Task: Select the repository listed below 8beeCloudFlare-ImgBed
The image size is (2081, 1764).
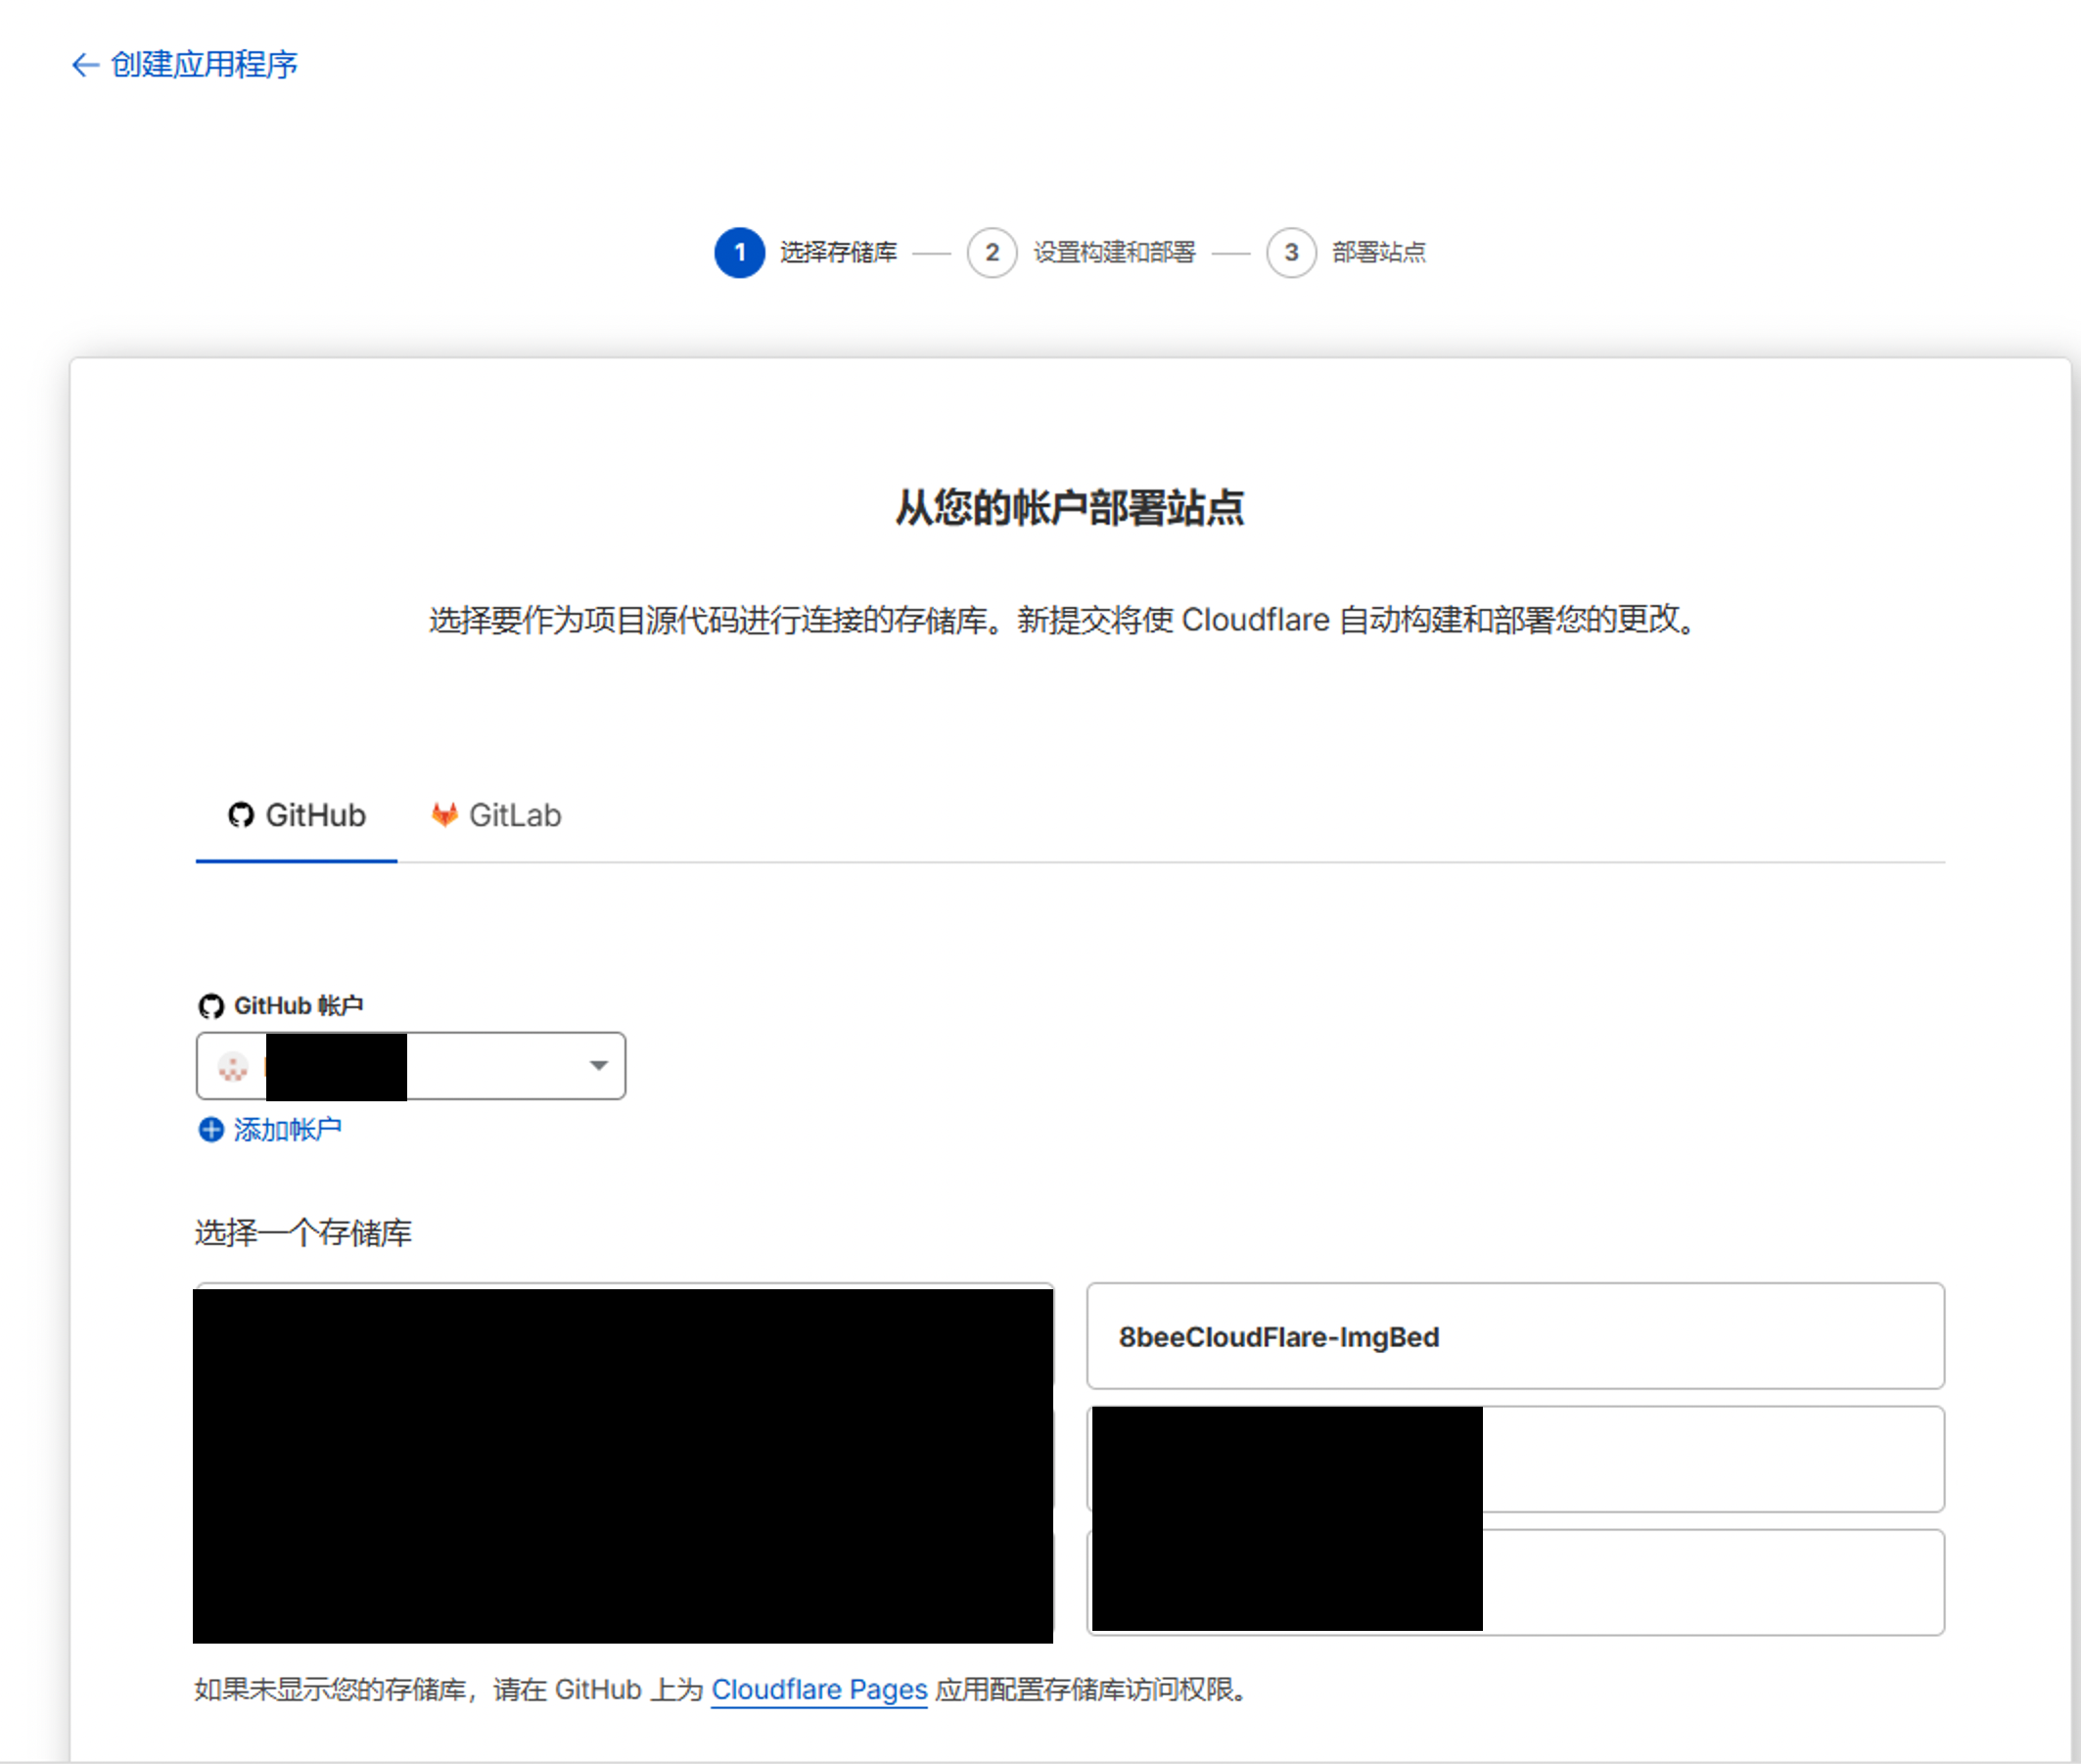Action: click(1515, 1460)
